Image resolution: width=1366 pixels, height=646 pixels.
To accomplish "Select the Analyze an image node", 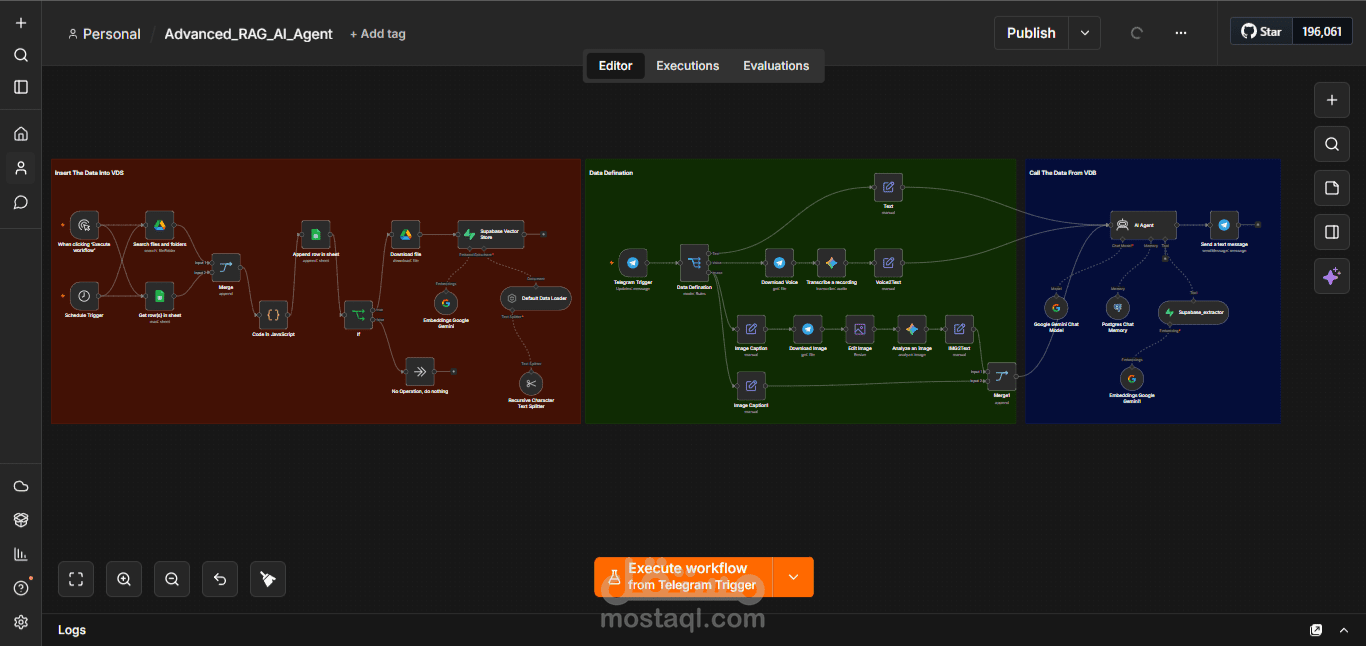I will pyautogui.click(x=911, y=329).
